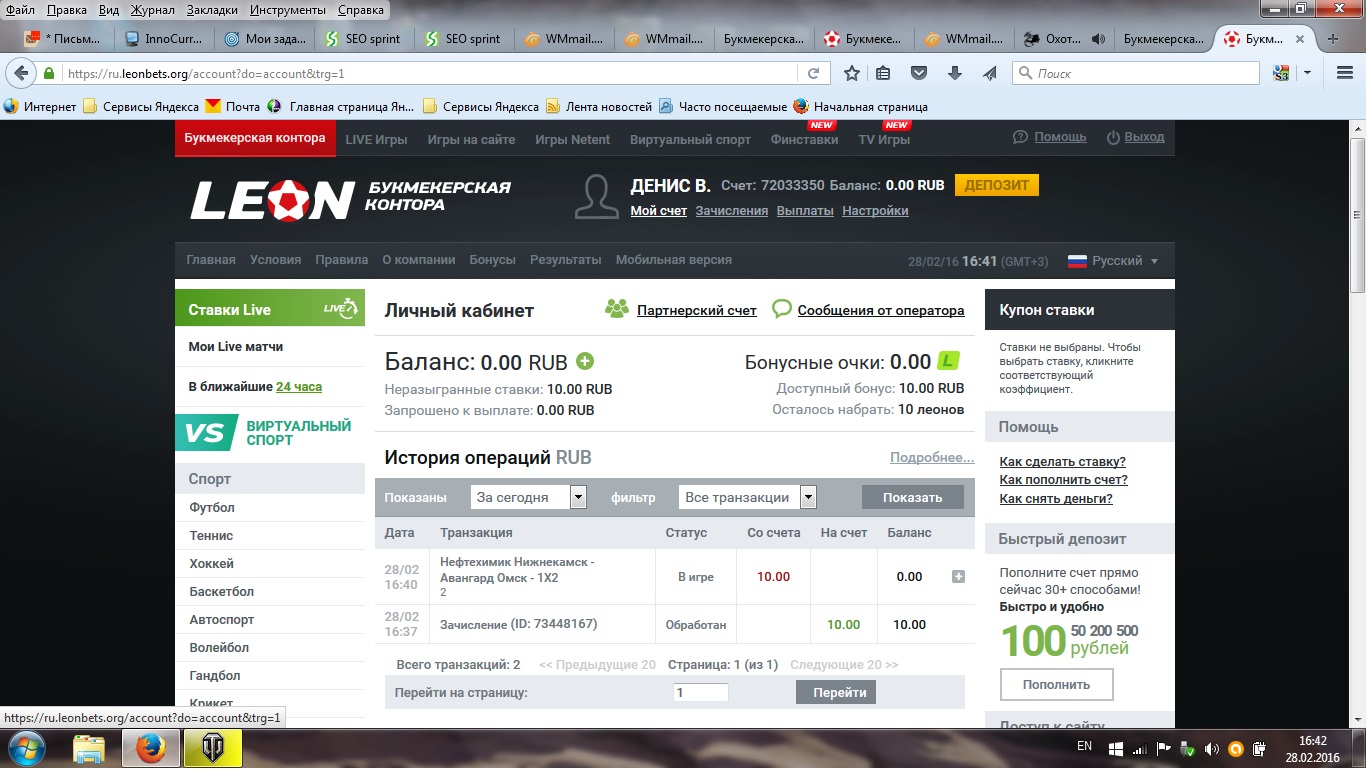The height and width of the screenshot is (778, 1366).
Task: Click the user avatar silhouette icon
Action: pos(597,197)
